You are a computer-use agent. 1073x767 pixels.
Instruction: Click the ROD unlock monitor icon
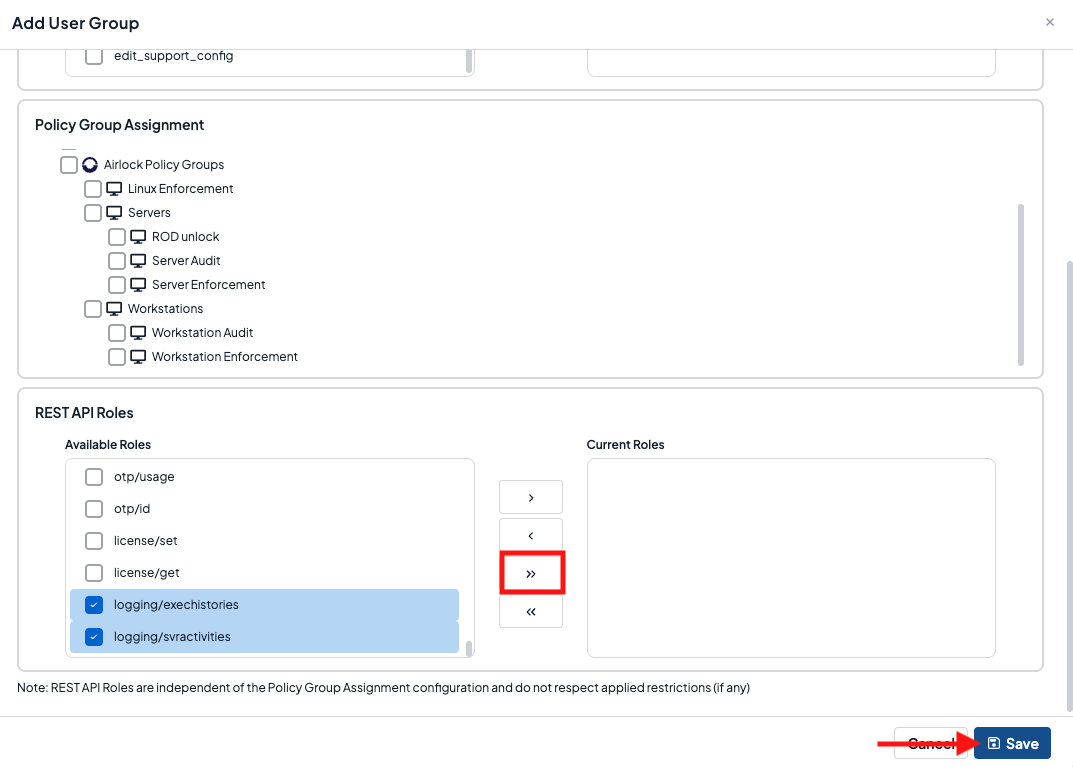[138, 237]
